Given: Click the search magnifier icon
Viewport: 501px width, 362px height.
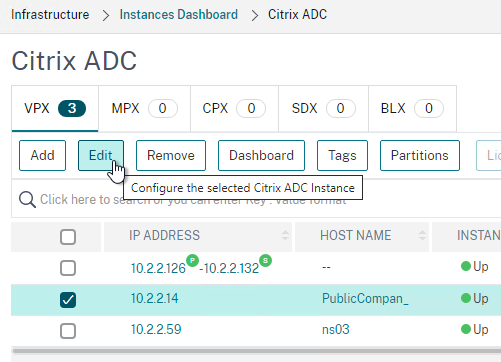Looking at the screenshot, I should (x=27, y=200).
